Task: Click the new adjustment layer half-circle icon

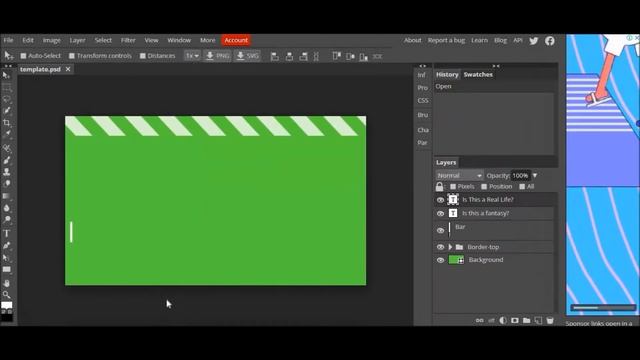Action: tap(503, 320)
